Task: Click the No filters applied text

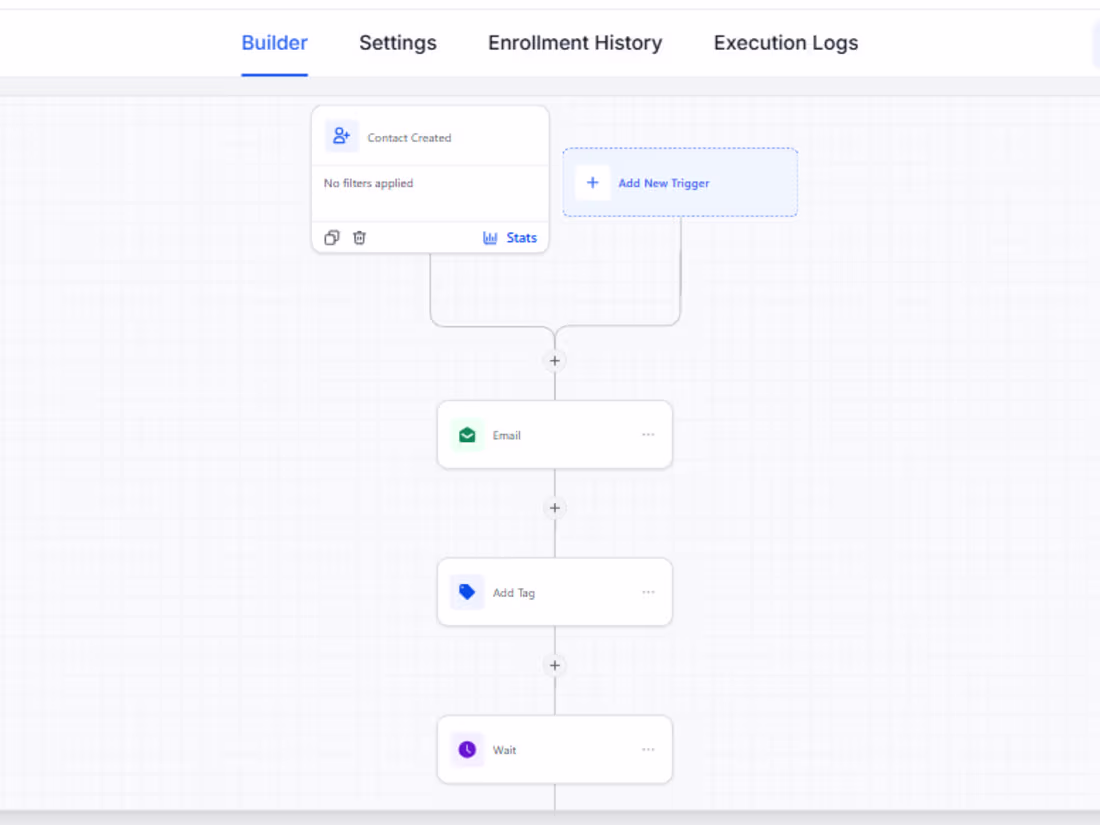Action: pos(368,183)
